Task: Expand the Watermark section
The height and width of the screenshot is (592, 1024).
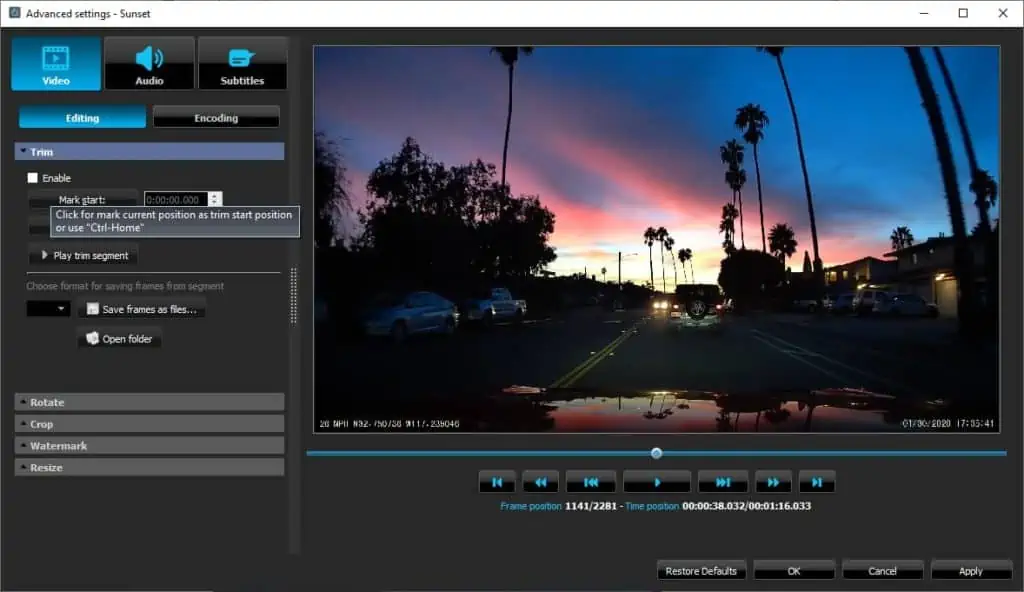Action: coord(150,446)
